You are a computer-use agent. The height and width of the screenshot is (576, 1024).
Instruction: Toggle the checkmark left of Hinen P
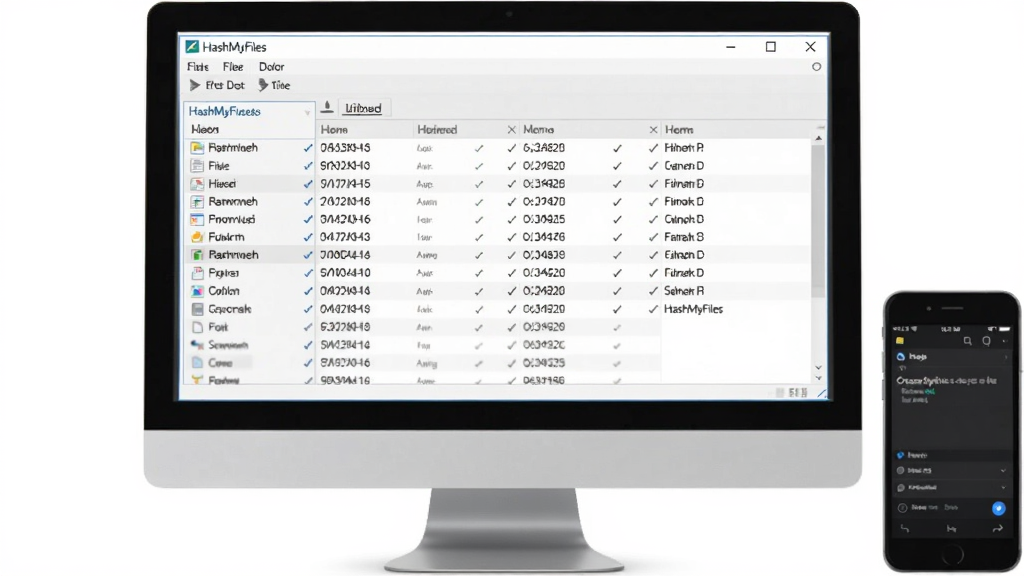pos(653,148)
